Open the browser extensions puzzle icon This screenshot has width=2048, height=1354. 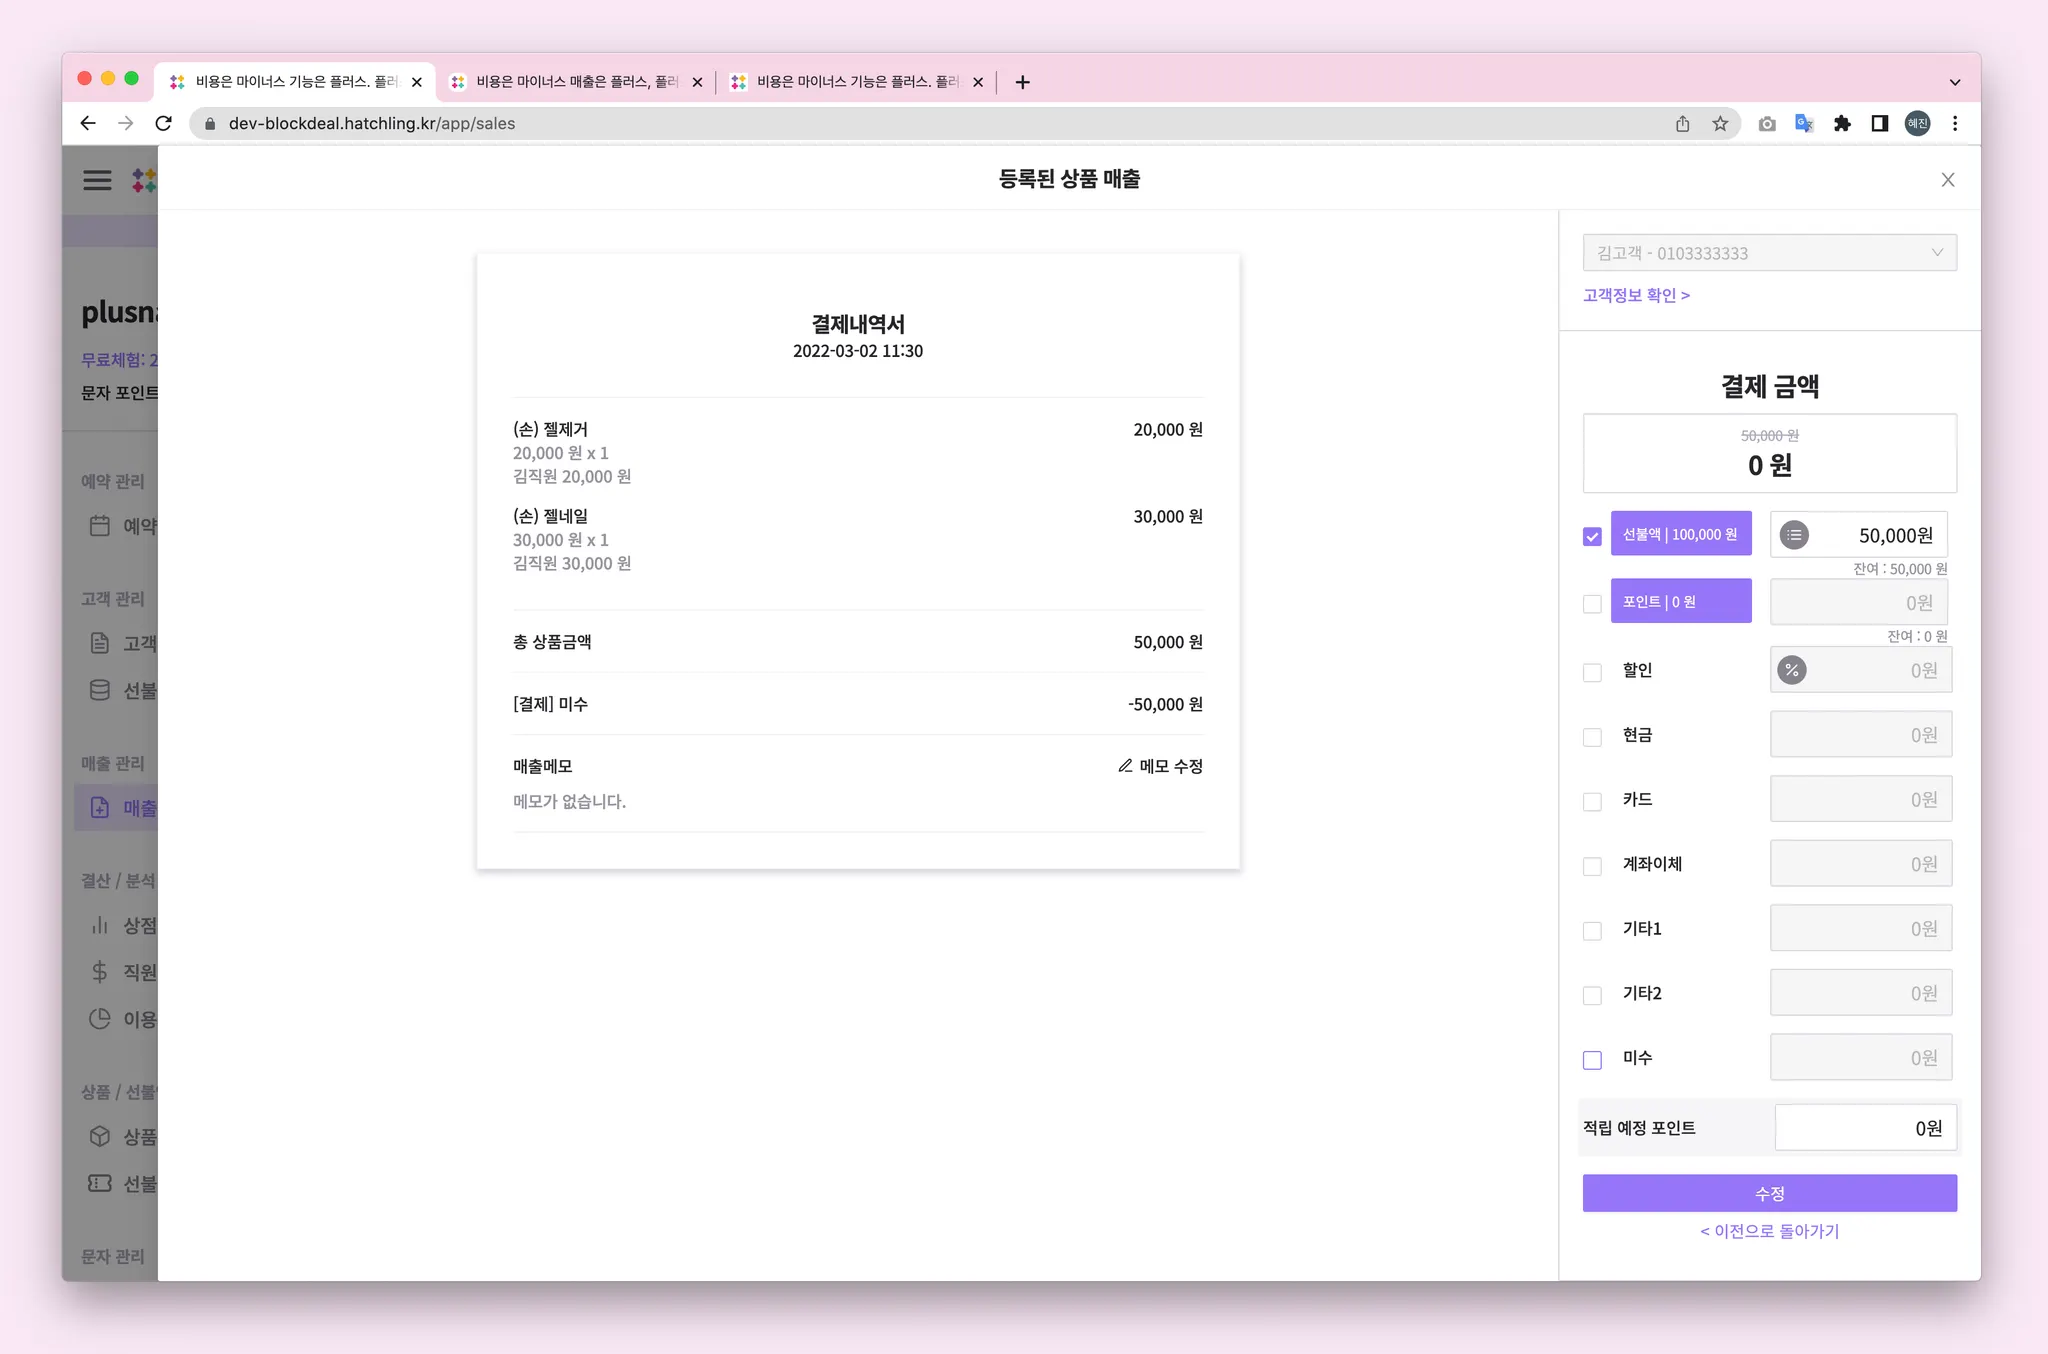coord(1842,123)
